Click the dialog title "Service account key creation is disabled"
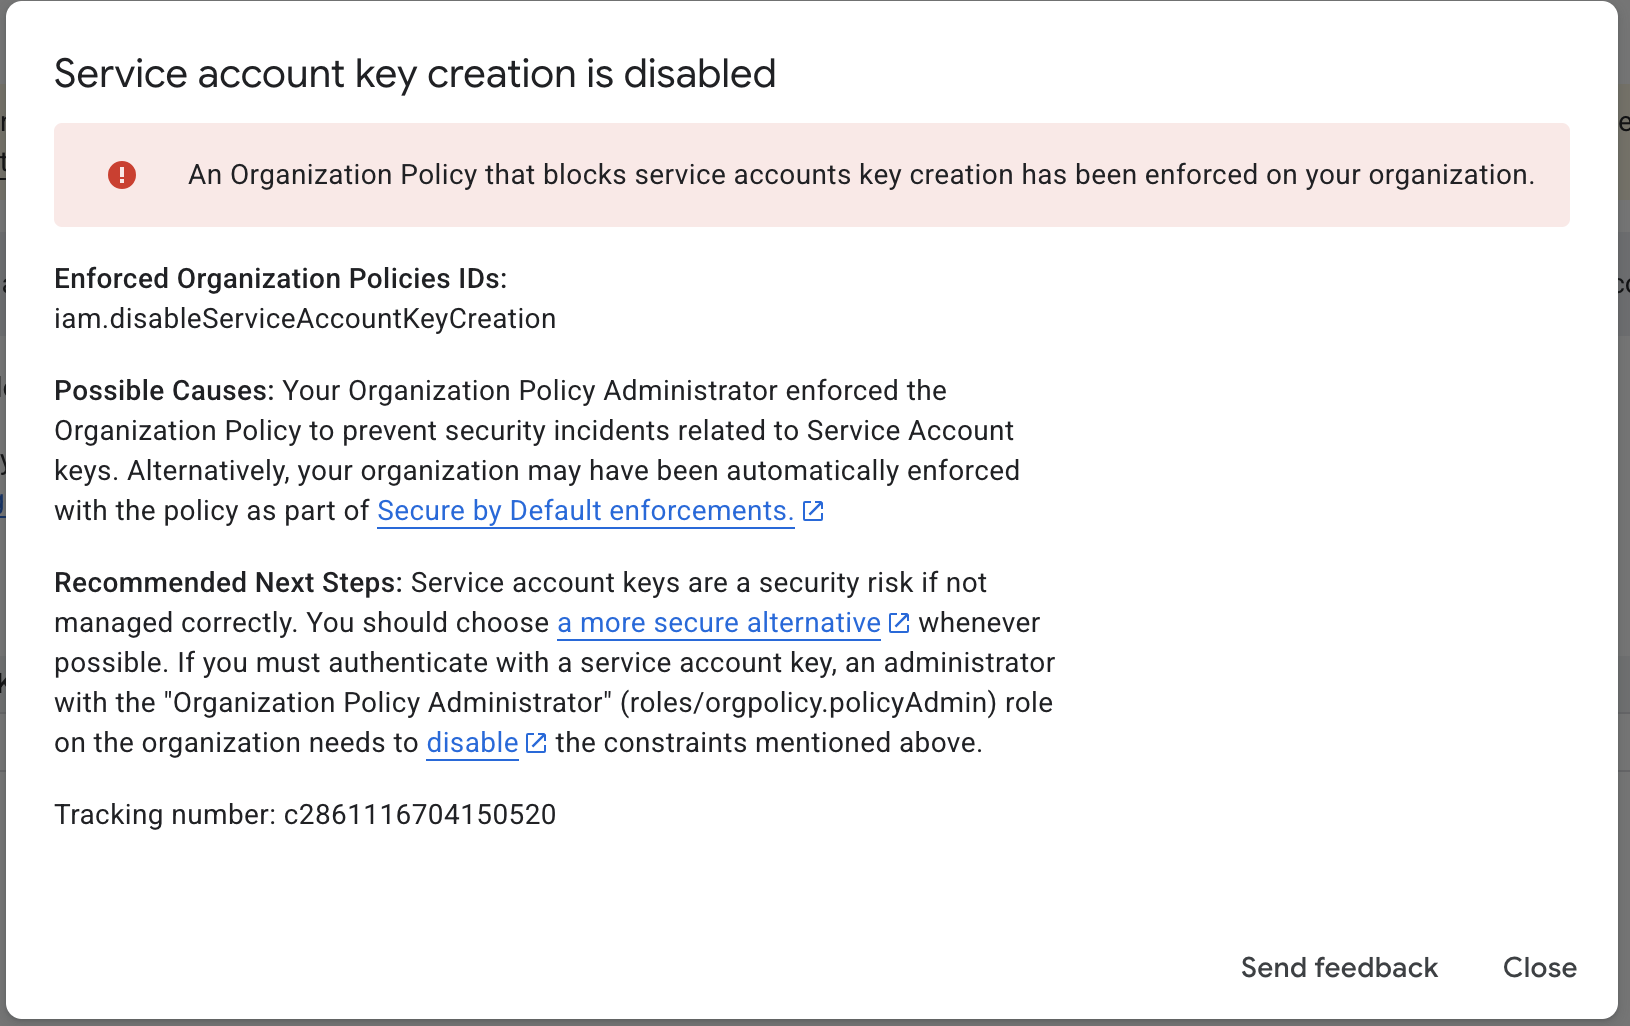Screen dimensions: 1630x1026 415,72
